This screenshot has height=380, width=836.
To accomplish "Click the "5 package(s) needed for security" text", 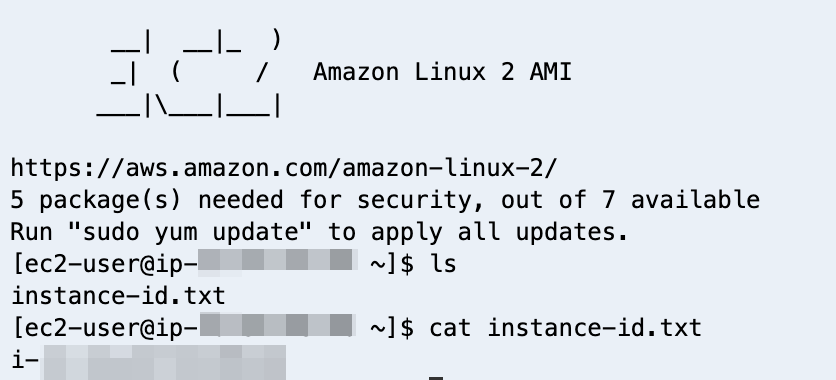I will pyautogui.click(x=242, y=200).
